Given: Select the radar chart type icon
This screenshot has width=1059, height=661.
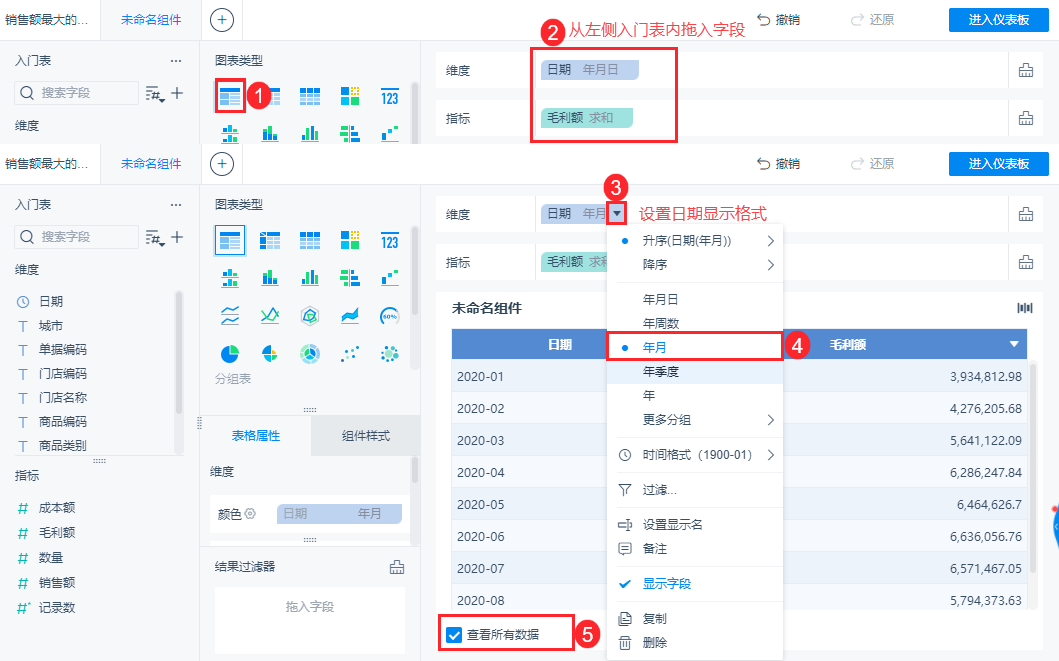Looking at the screenshot, I should pos(310,315).
